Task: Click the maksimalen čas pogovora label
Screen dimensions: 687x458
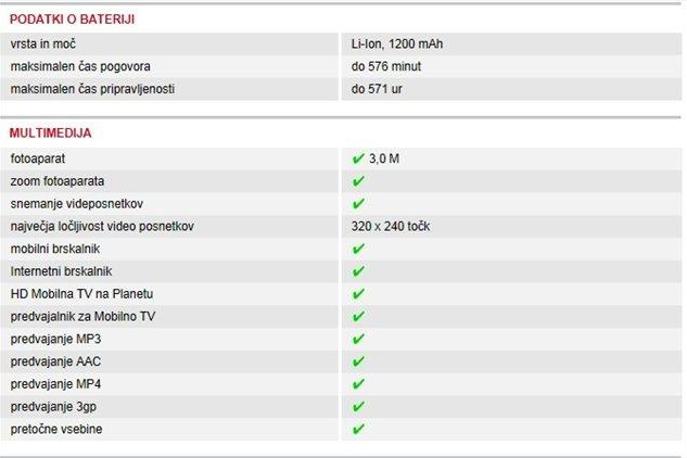Action: pyautogui.click(x=81, y=67)
